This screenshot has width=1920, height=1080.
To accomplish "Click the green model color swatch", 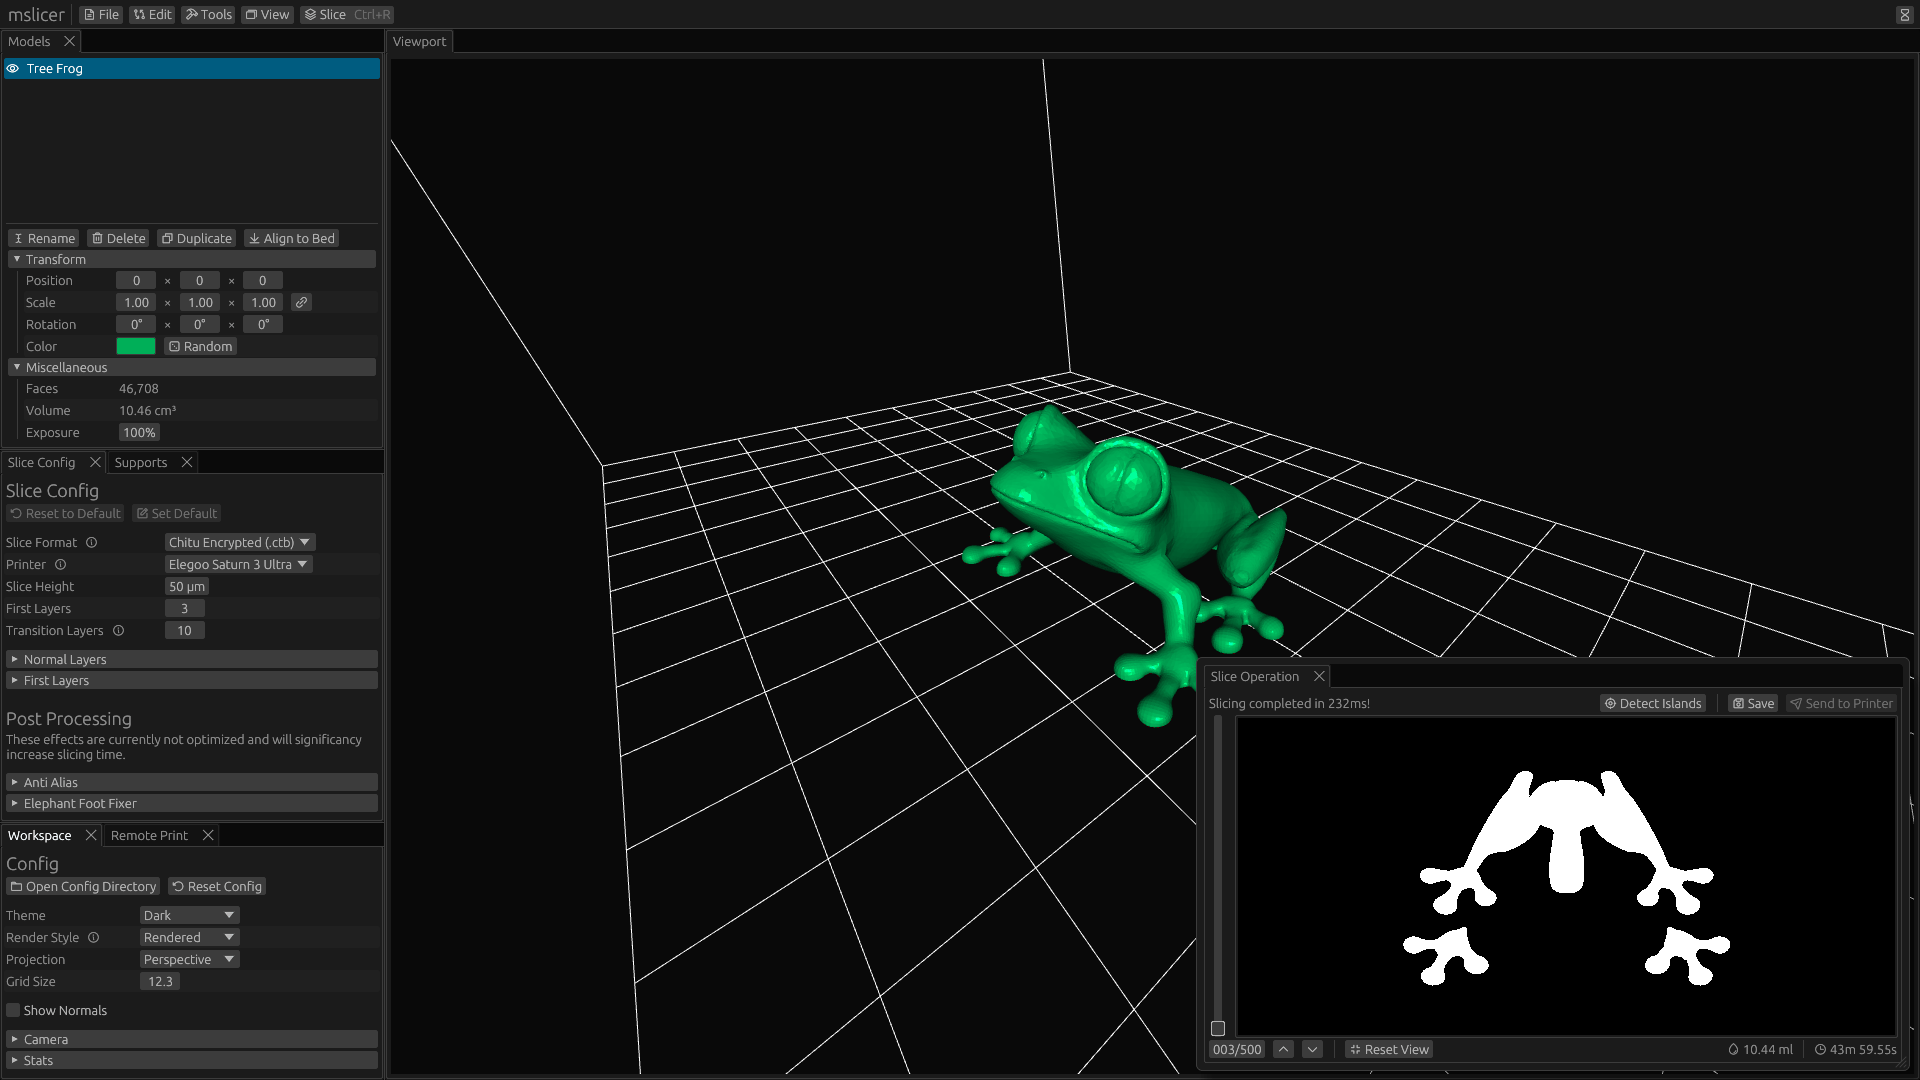I will (135, 346).
